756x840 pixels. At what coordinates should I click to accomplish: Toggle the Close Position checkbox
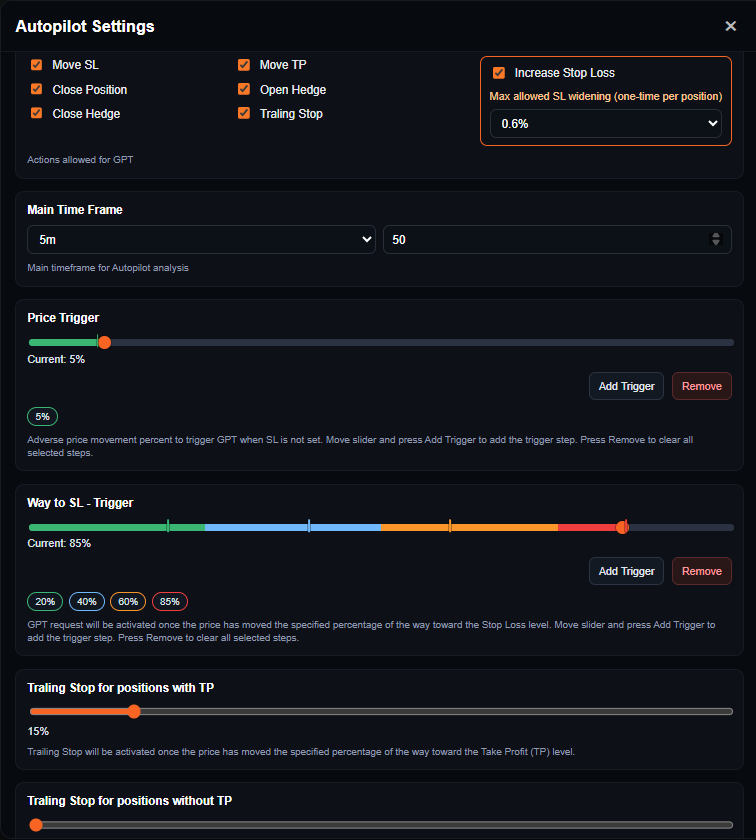tap(36, 89)
